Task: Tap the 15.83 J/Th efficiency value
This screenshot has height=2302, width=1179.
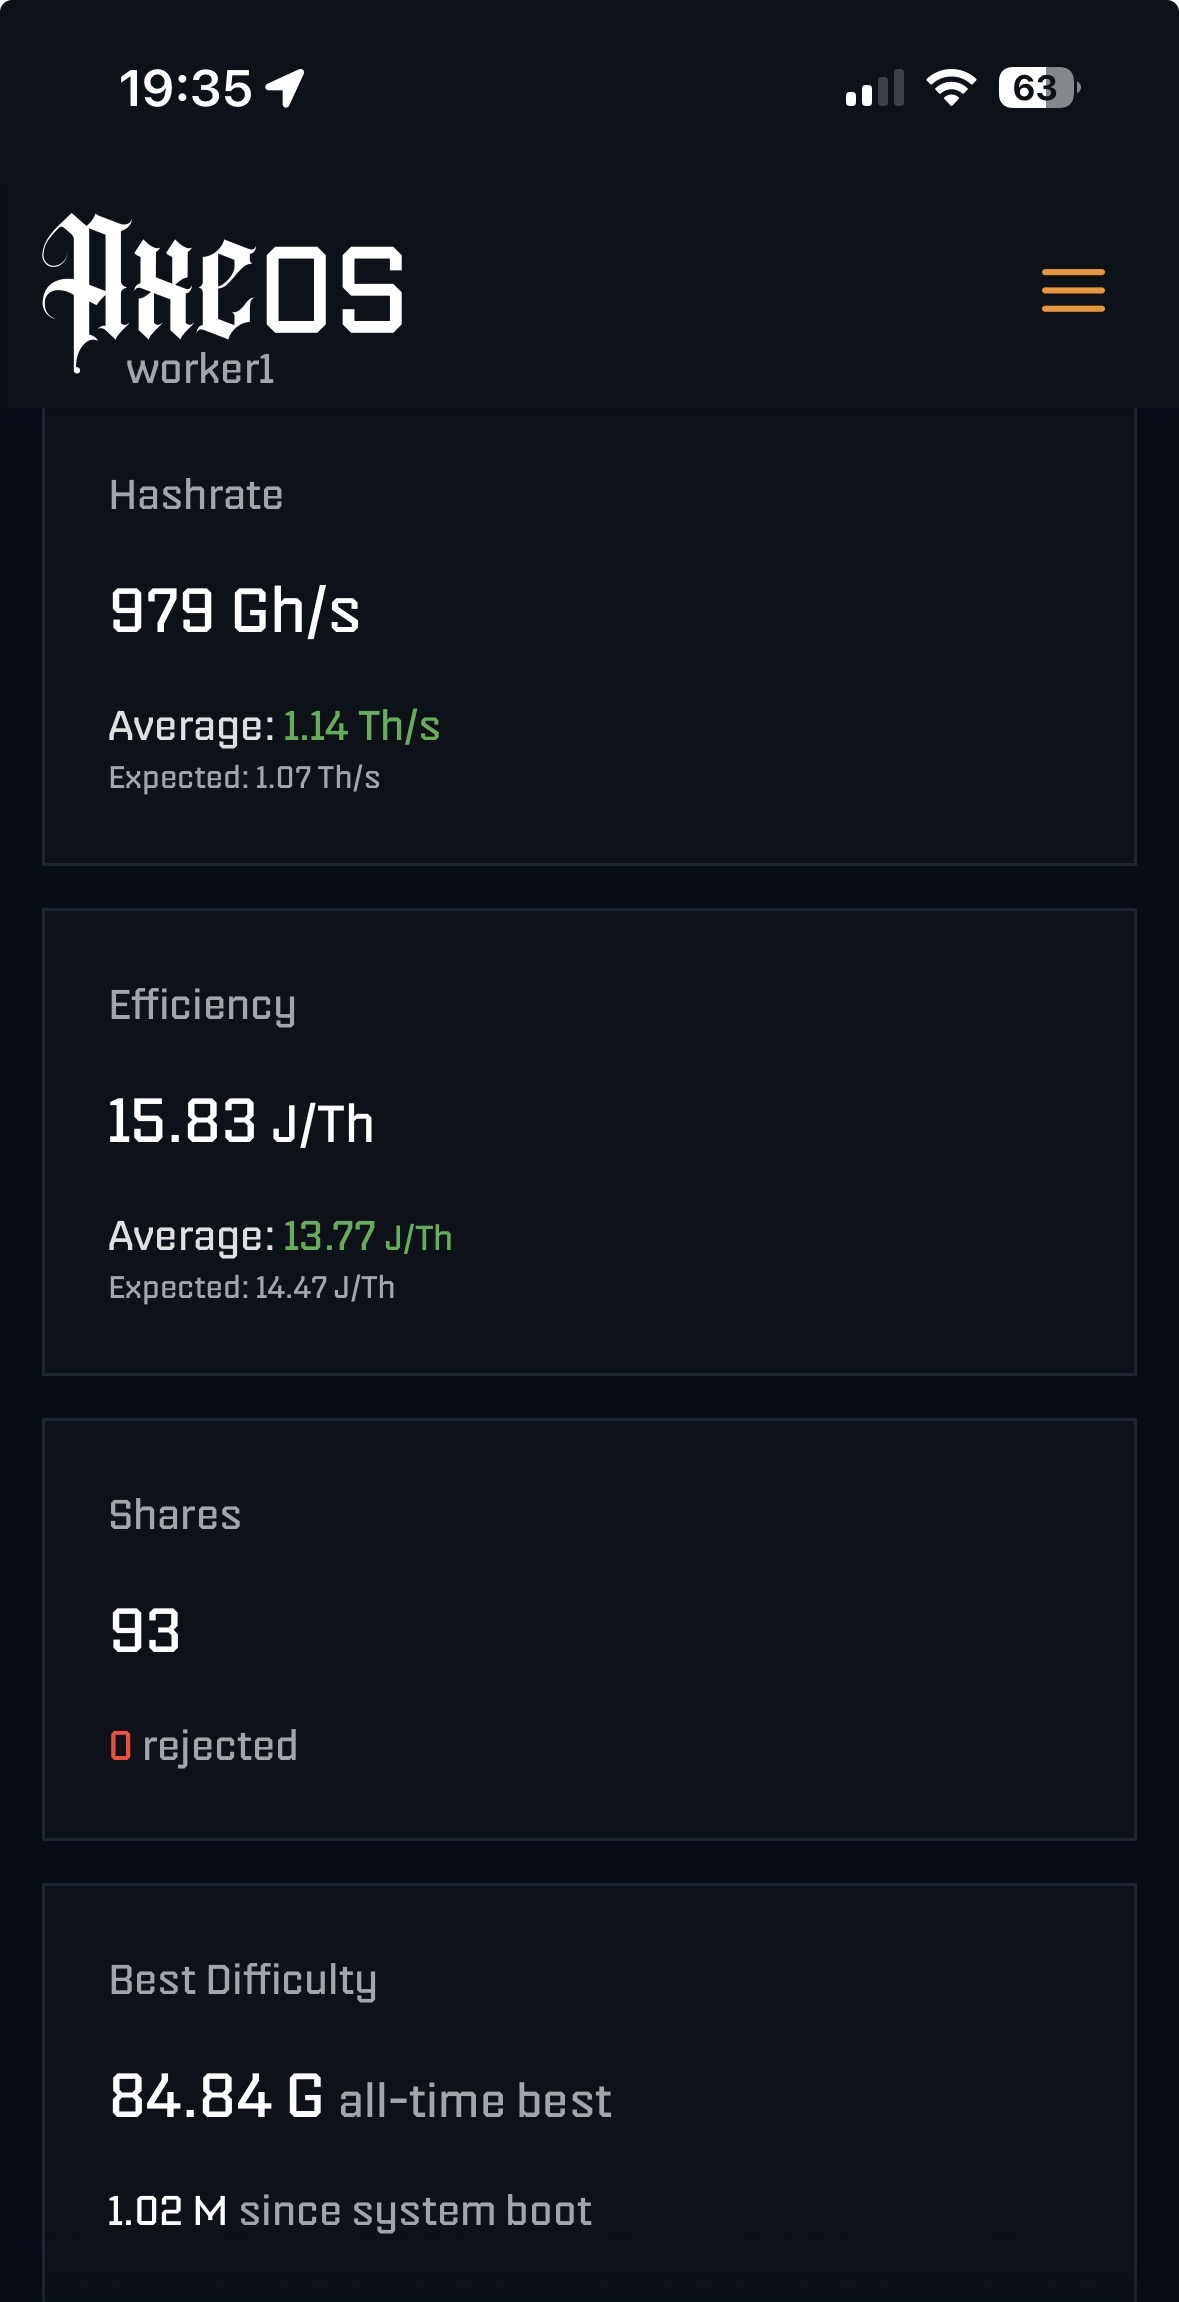Action: click(241, 1121)
